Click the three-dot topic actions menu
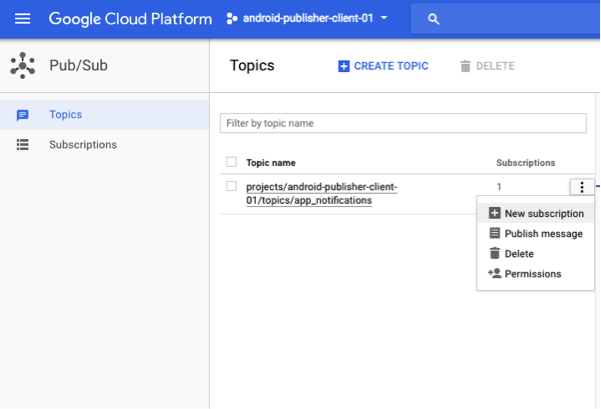This screenshot has height=409, width=601. pyautogui.click(x=581, y=187)
